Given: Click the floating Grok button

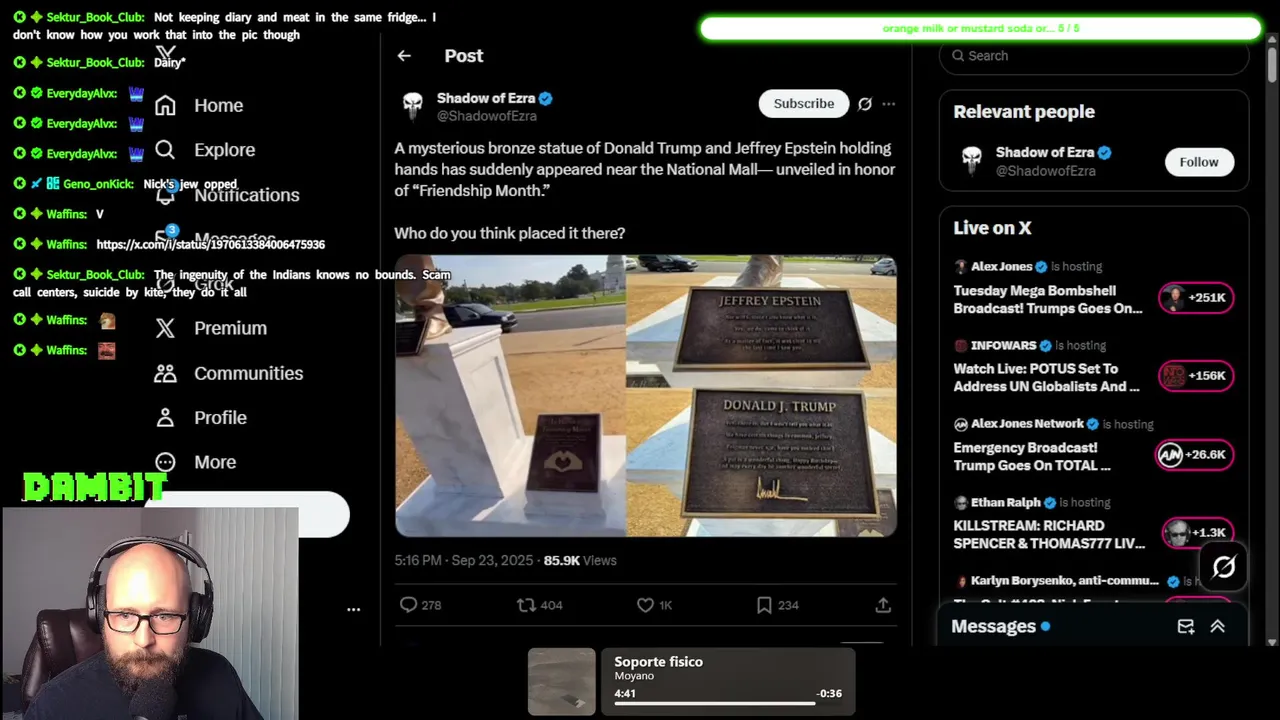Looking at the screenshot, I should [1224, 567].
